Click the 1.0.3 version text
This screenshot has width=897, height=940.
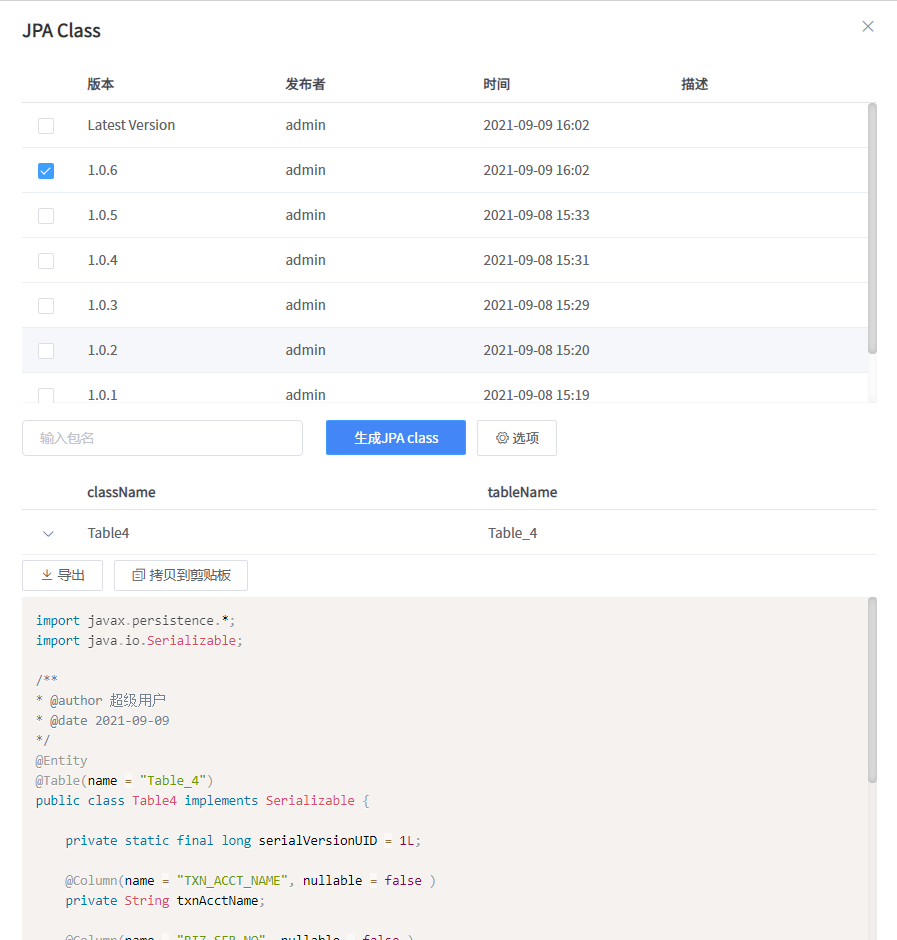(103, 305)
